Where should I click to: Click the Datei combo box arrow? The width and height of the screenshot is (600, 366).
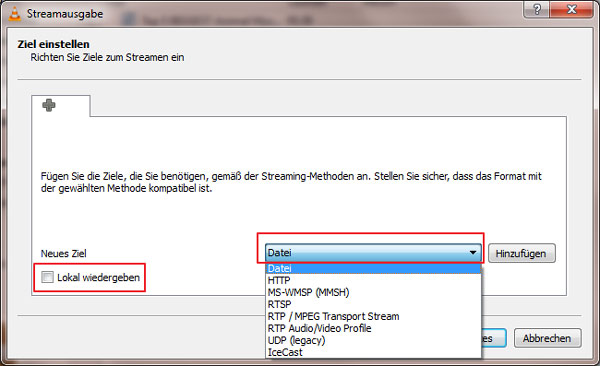click(x=473, y=253)
